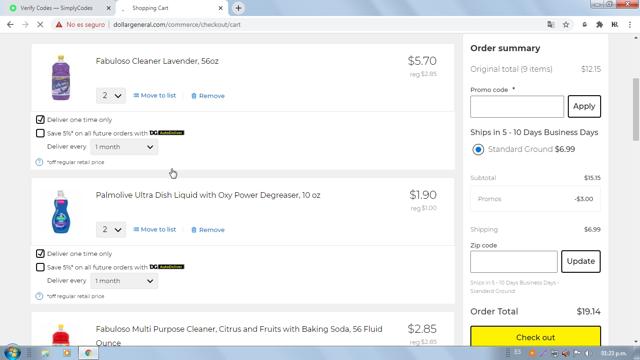Viewport: 640px width, 360px height.
Task: Proceed with Check out button
Action: pyautogui.click(x=535, y=336)
